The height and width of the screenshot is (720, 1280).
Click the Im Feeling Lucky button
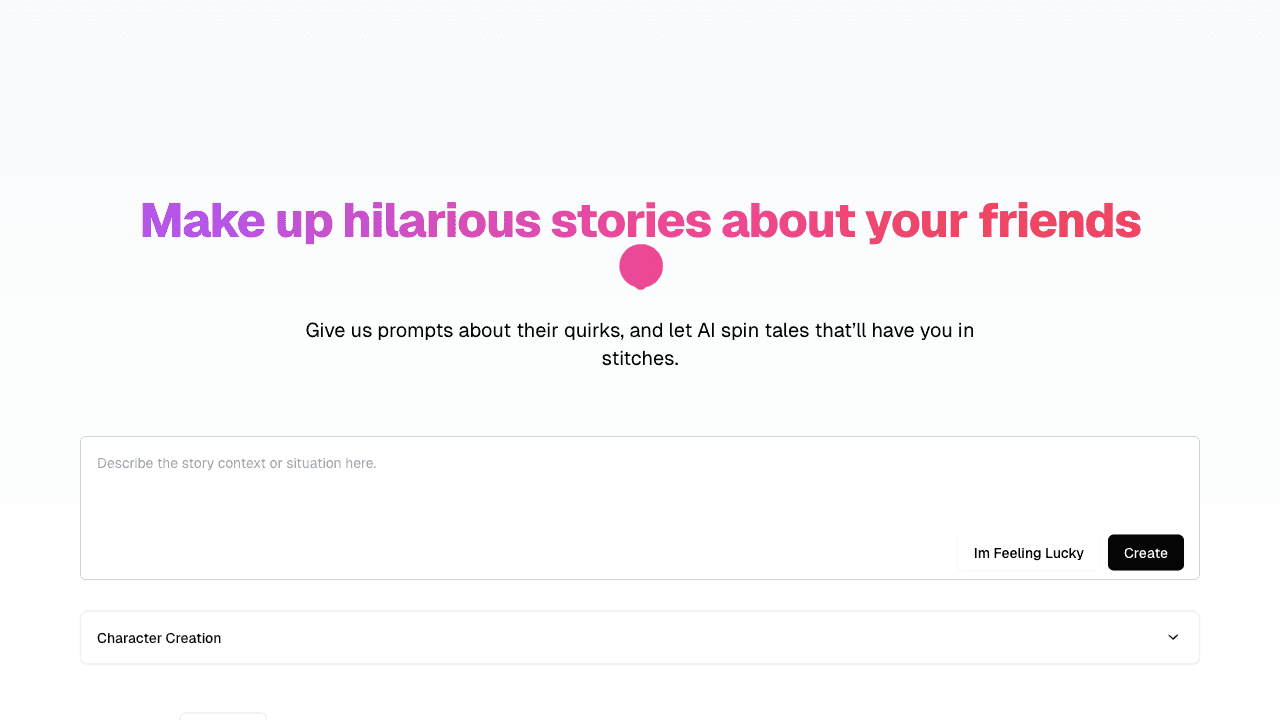[x=1028, y=553]
